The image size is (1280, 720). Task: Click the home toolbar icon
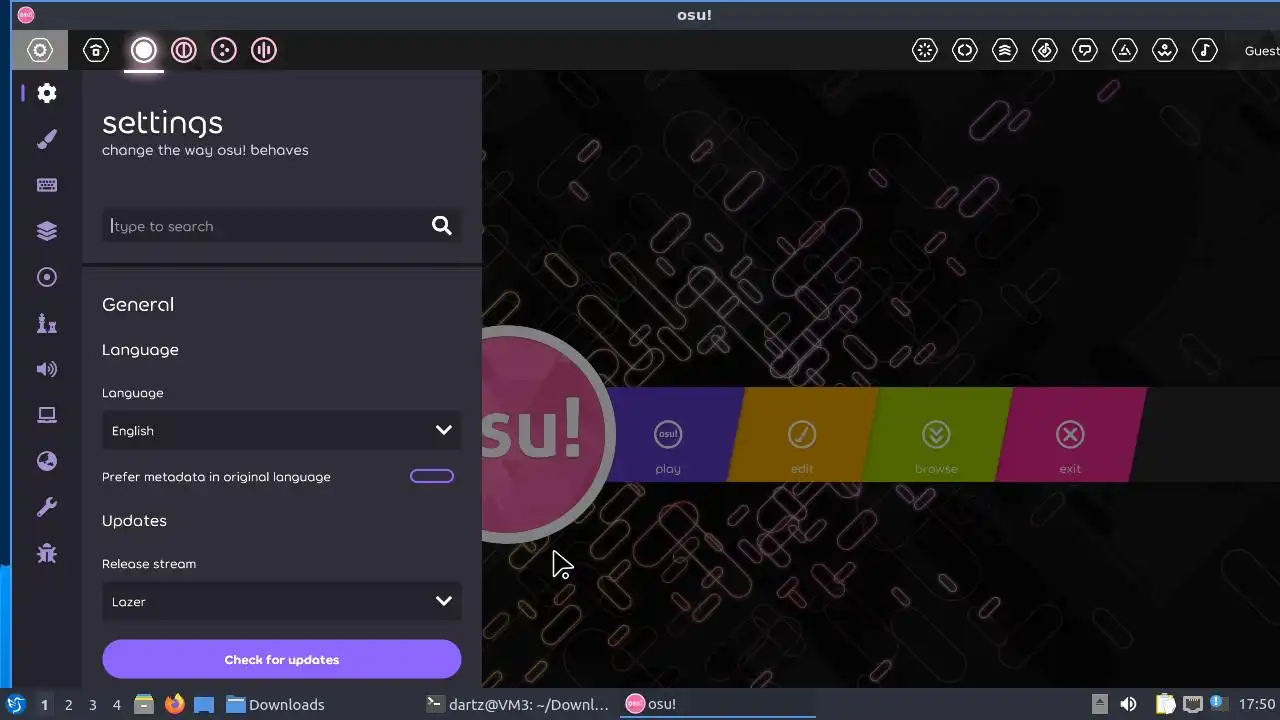[x=96, y=50]
